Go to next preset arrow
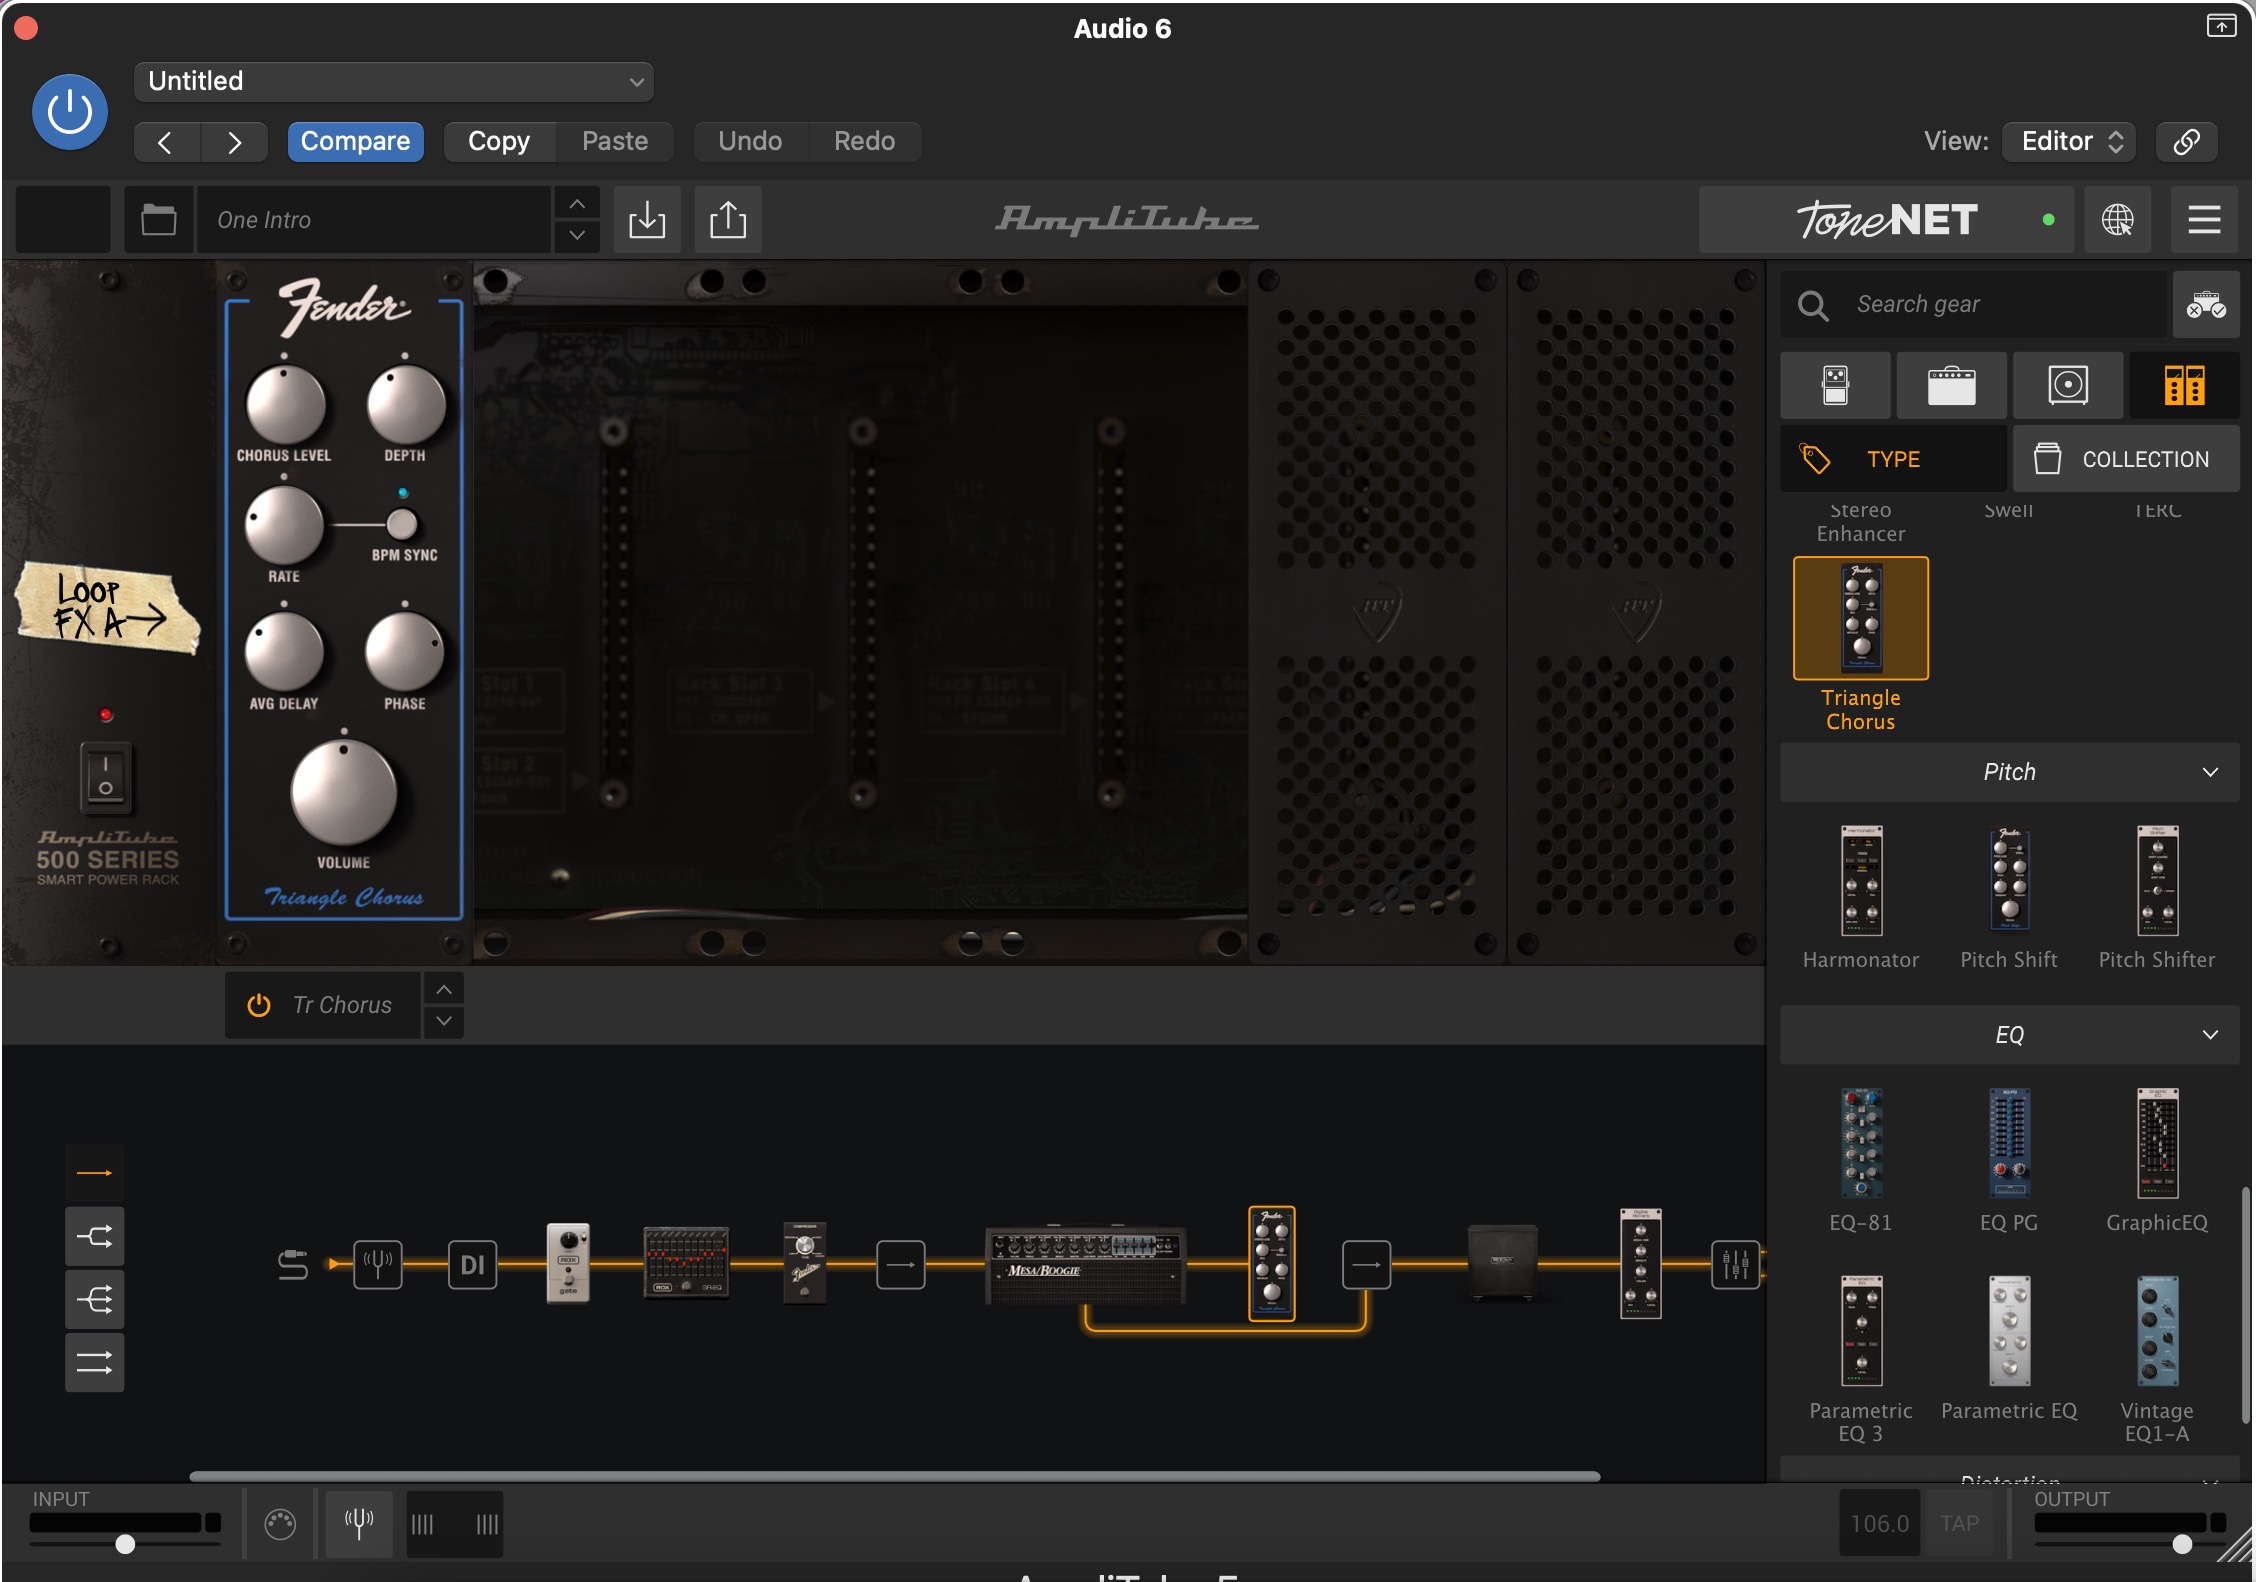This screenshot has width=2256, height=1582. pos(234,142)
